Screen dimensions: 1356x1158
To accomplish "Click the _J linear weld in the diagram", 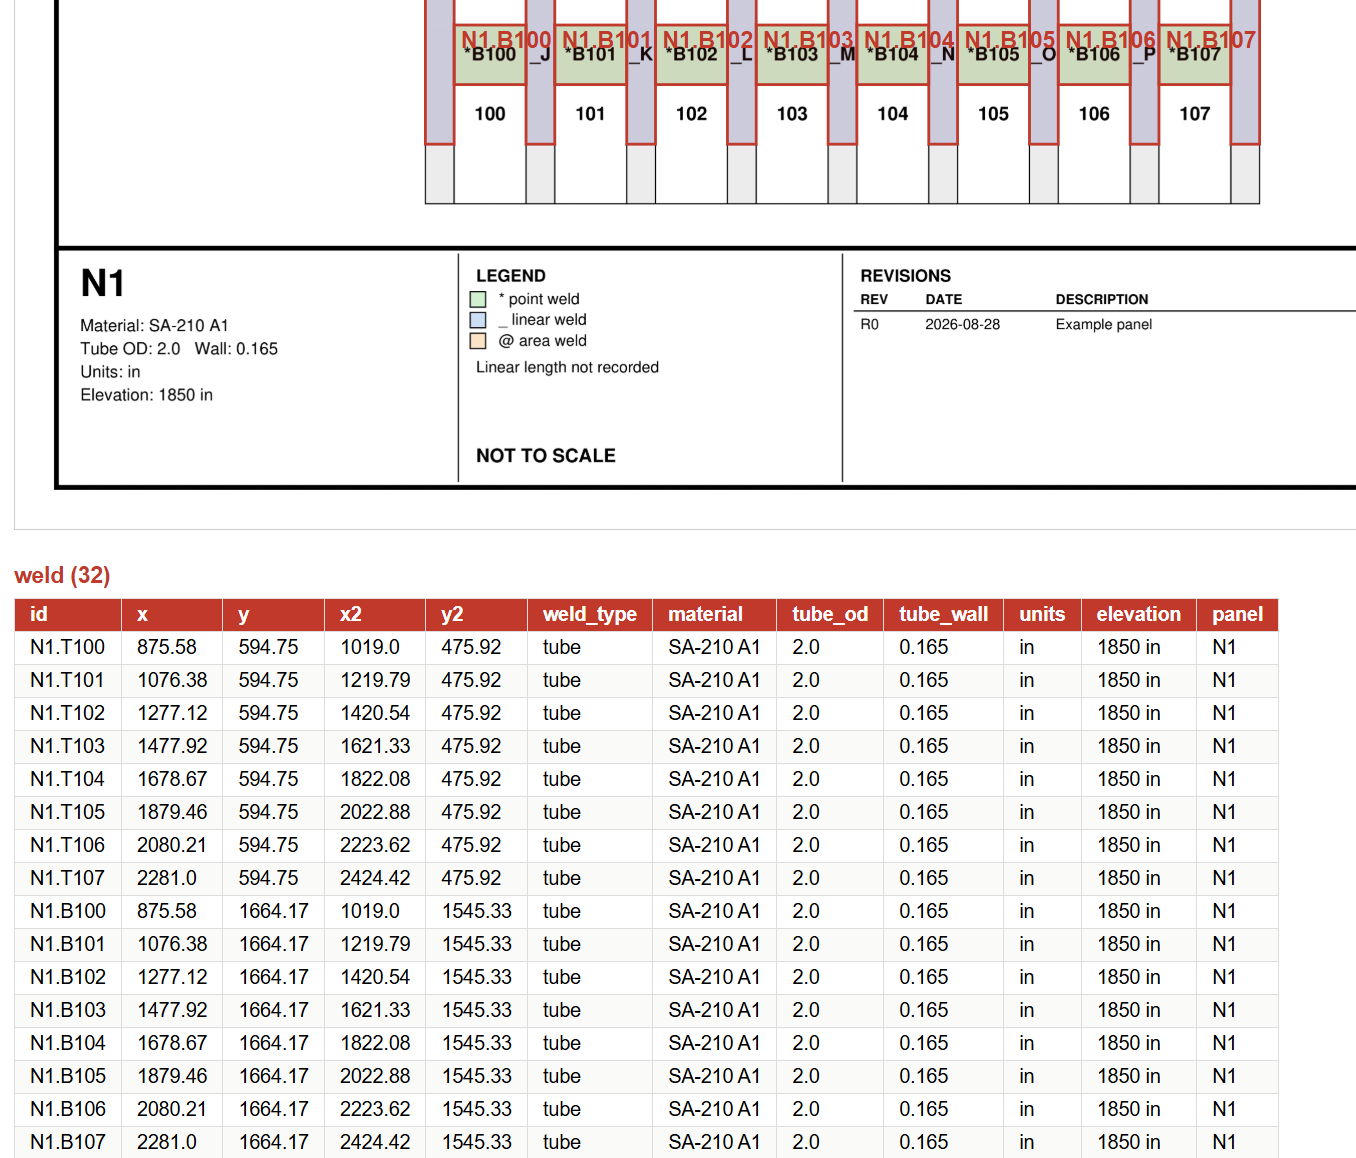I will click(x=540, y=72).
